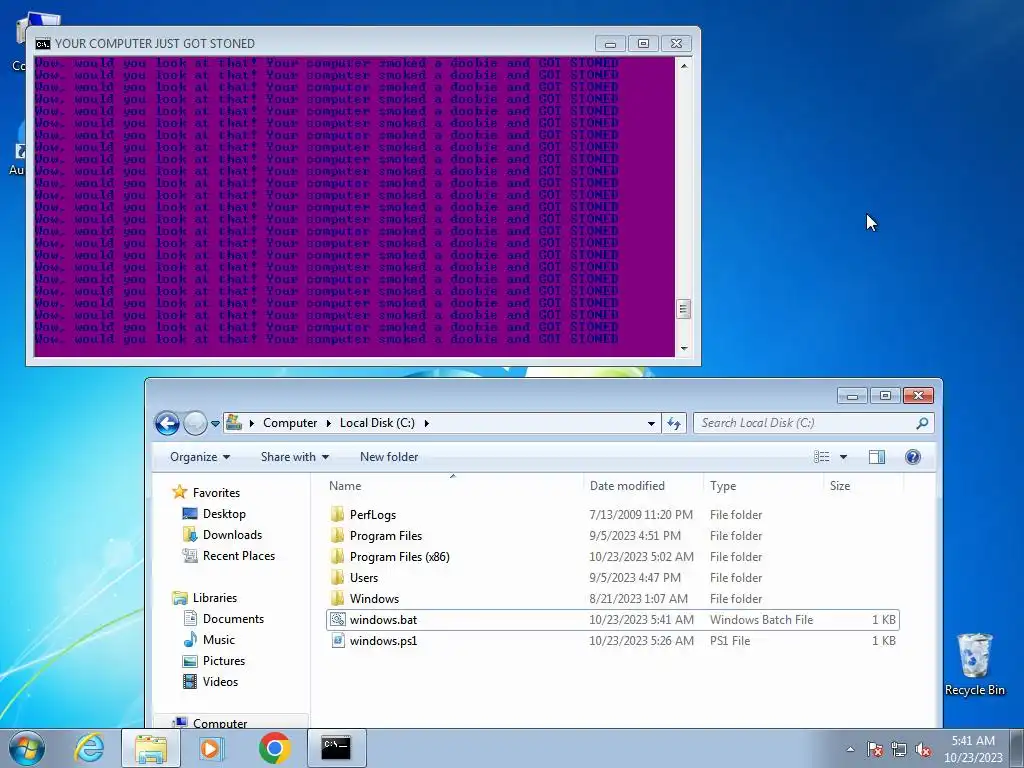The image size is (1024, 768).
Task: Open Recent Places in Favorites
Action: (238, 556)
